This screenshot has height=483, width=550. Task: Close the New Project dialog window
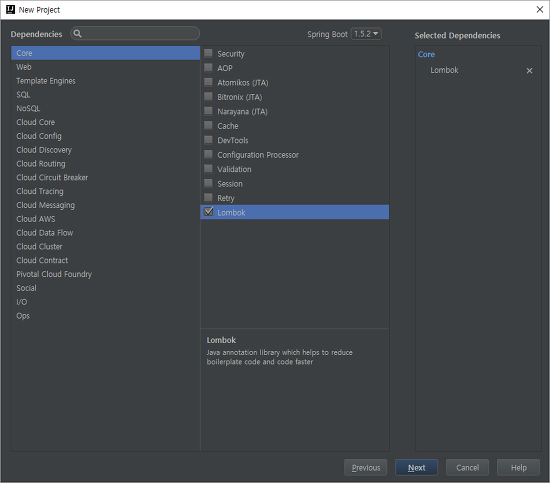(539, 9)
